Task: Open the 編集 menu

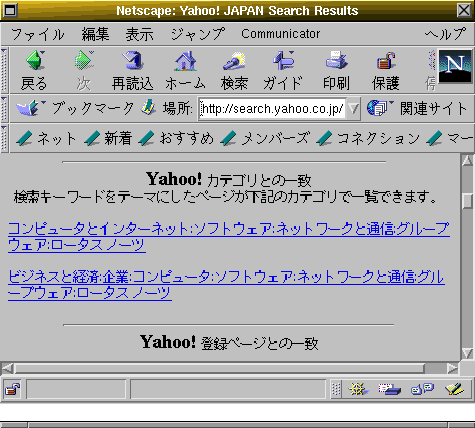Action: tap(95, 34)
